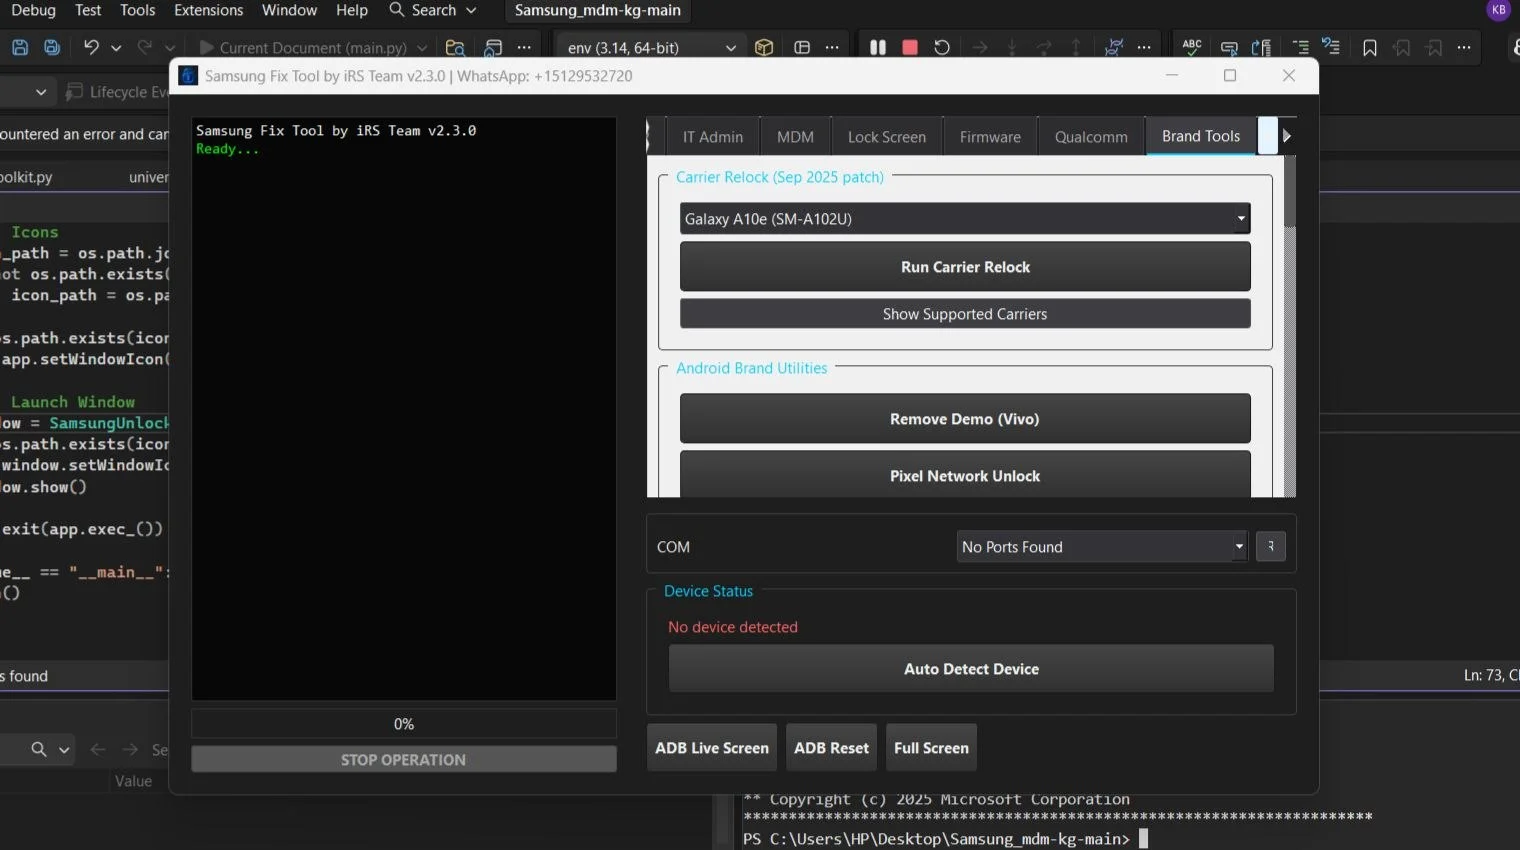Viewport: 1520px width, 850px height.
Task: Click the ABC spell checker icon
Action: point(1192,47)
